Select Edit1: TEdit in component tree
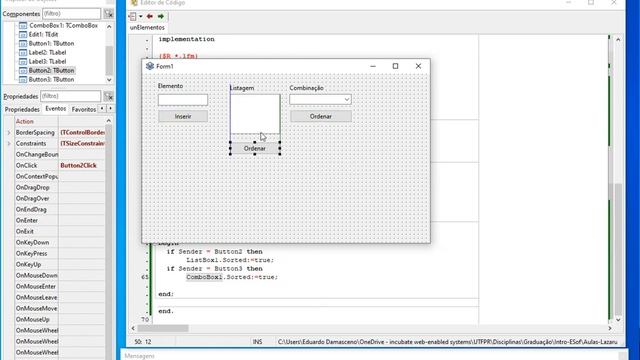This screenshot has width=640, height=360. pyautogui.click(x=43, y=34)
